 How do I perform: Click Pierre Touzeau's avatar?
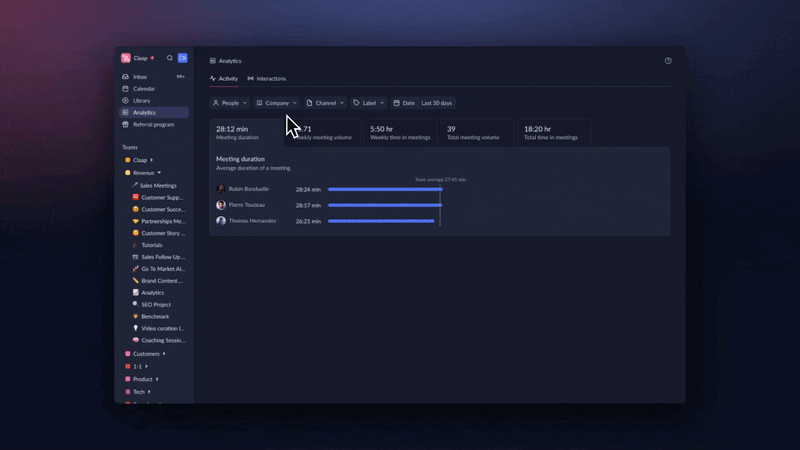[221, 205]
